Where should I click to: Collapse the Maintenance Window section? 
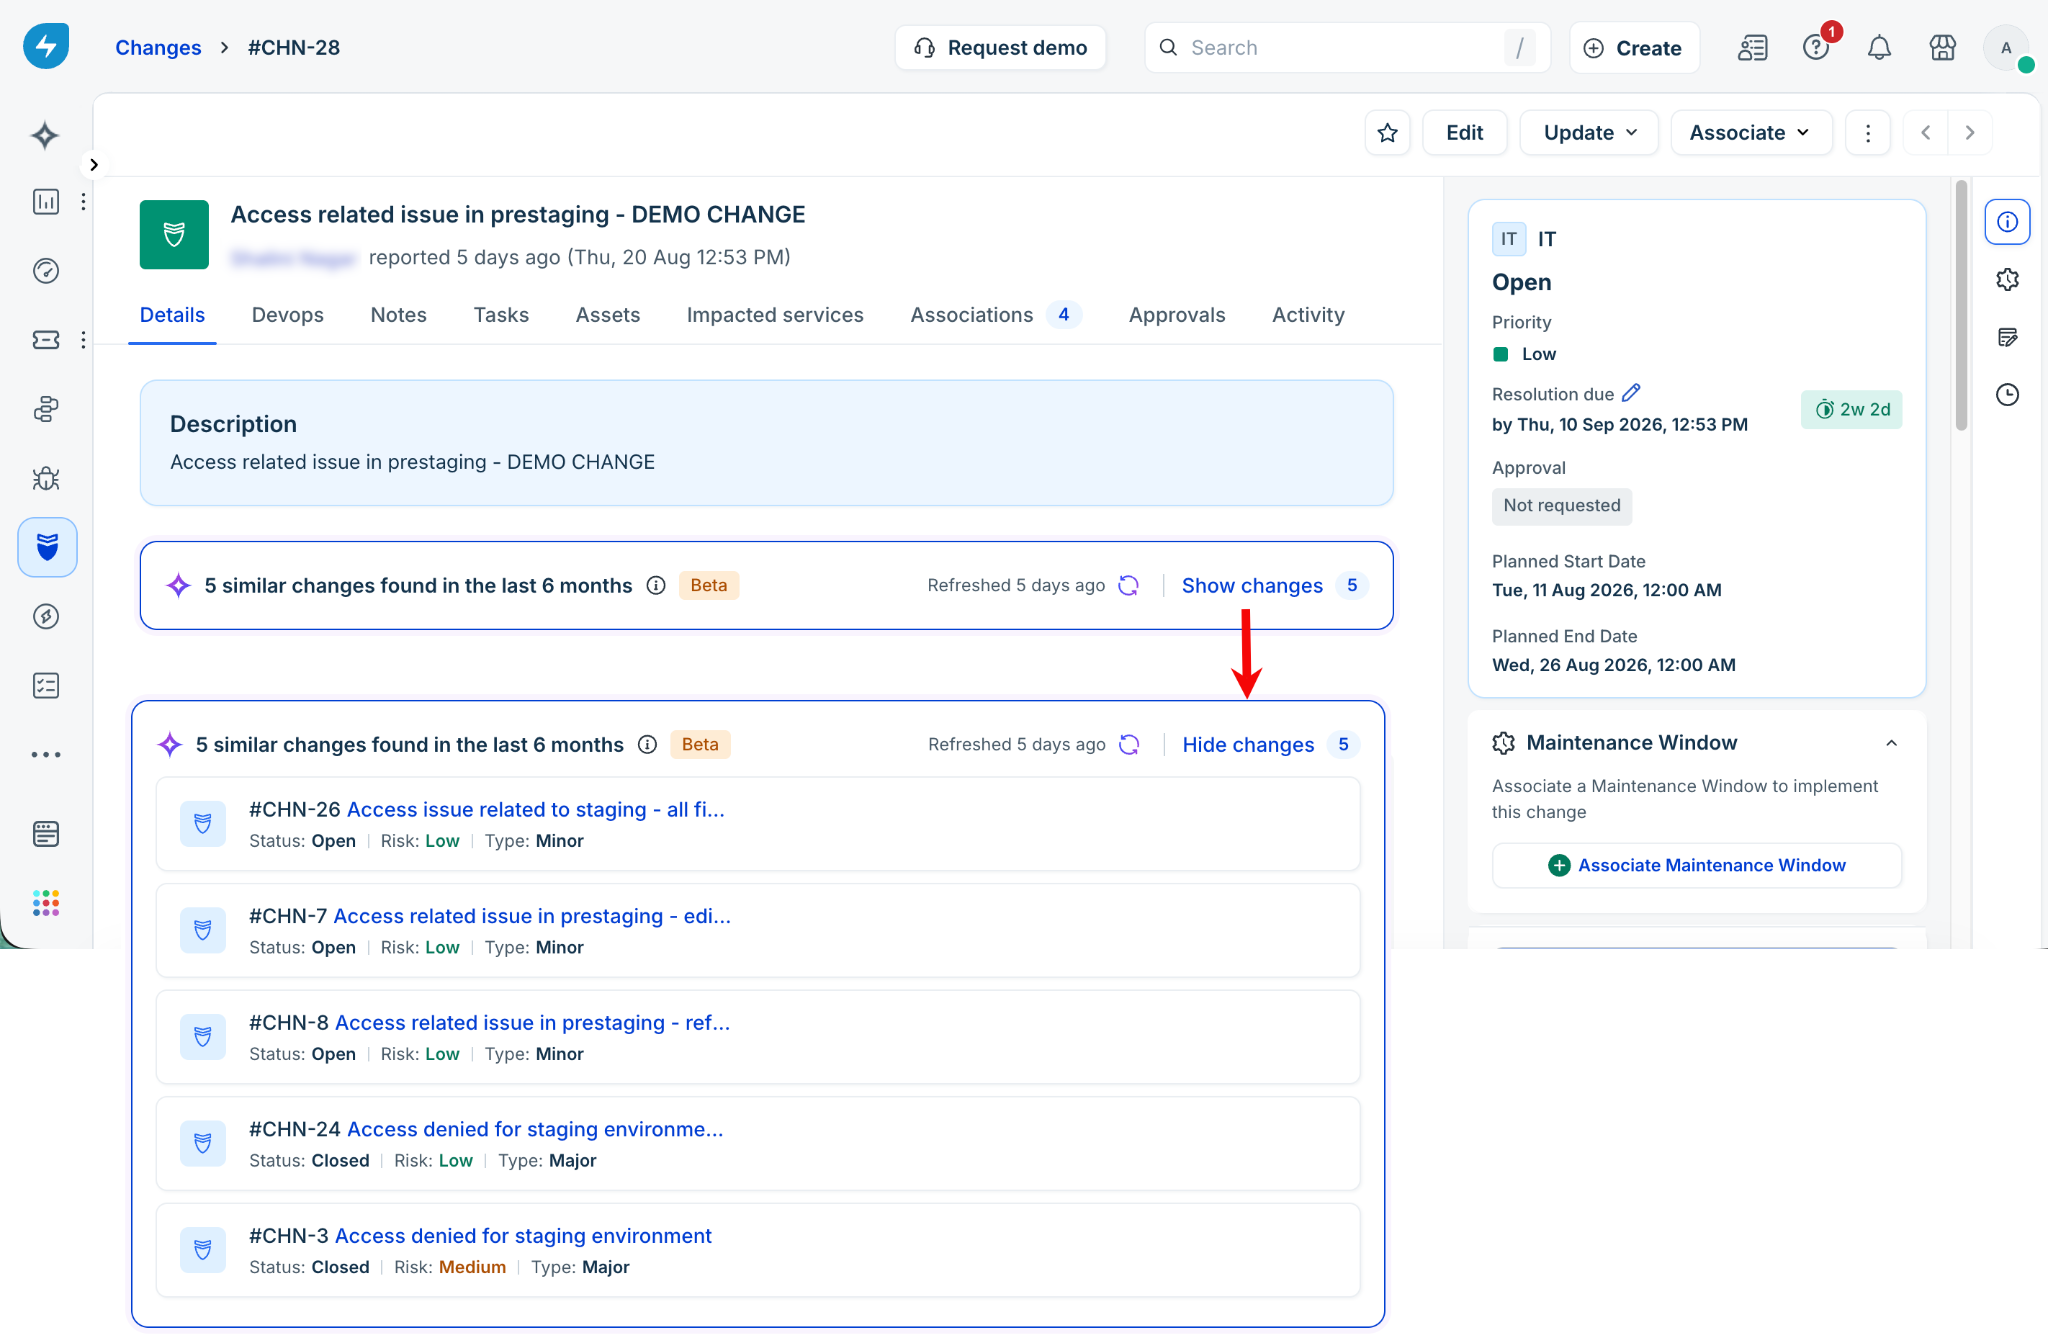(1891, 743)
